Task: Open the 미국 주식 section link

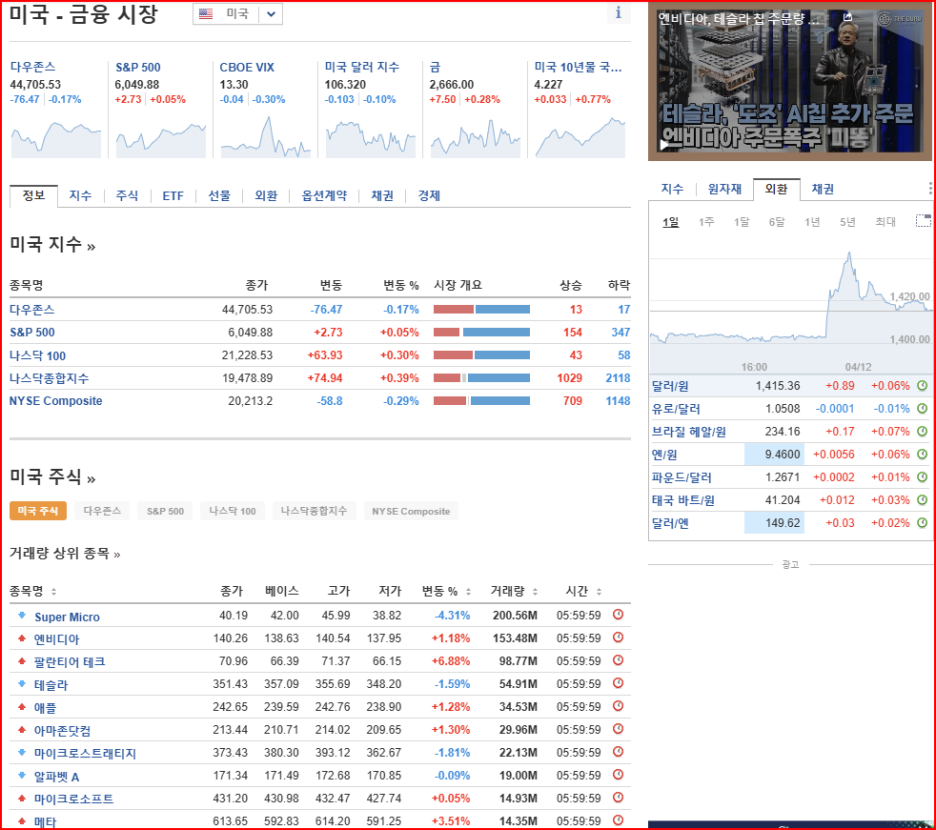Action: tap(53, 477)
